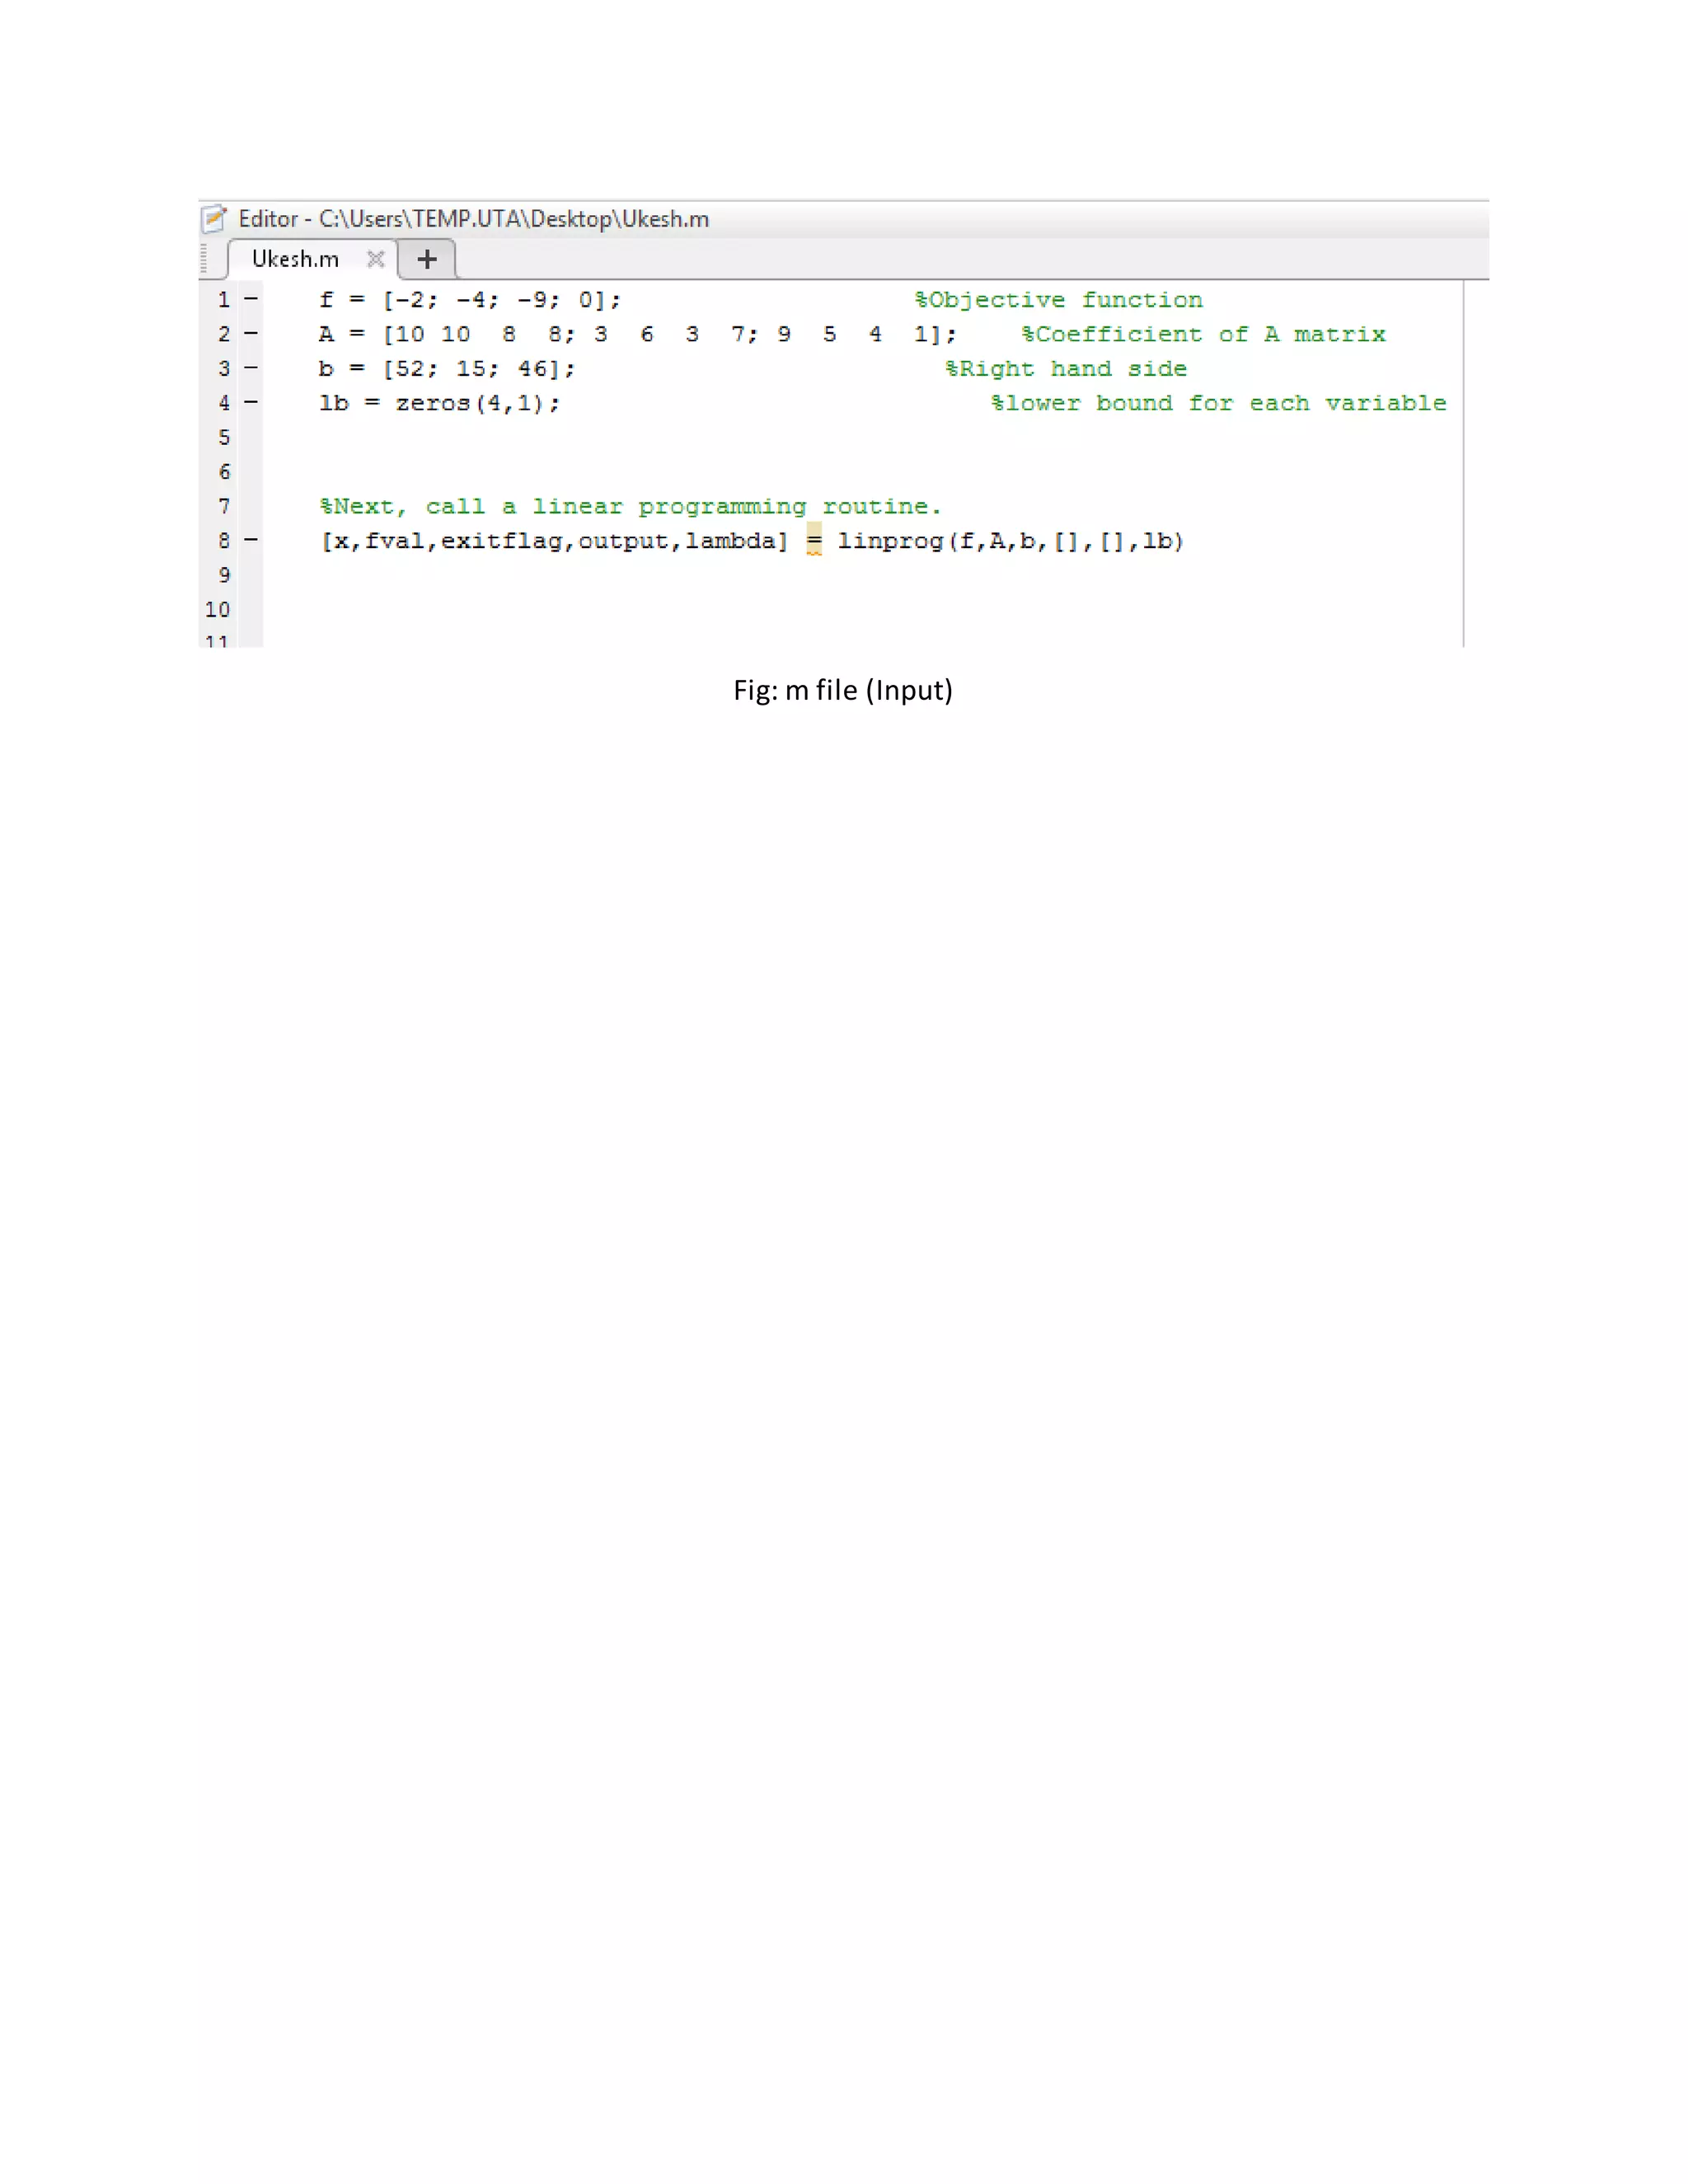This screenshot has height=2184, width=1688.
Task: Click the highlighted equals sign warning on line 8
Action: [814, 540]
